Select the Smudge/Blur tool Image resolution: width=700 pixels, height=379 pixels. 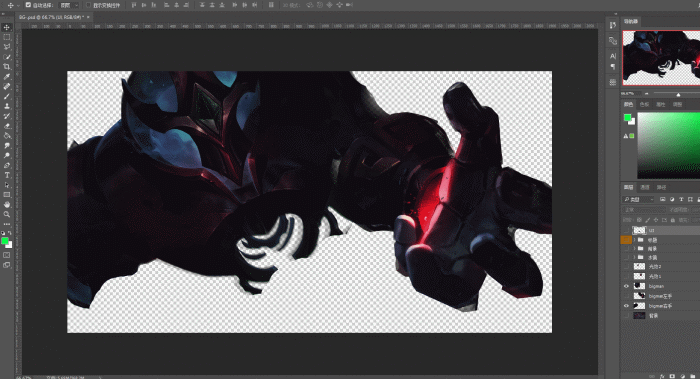tap(7, 145)
